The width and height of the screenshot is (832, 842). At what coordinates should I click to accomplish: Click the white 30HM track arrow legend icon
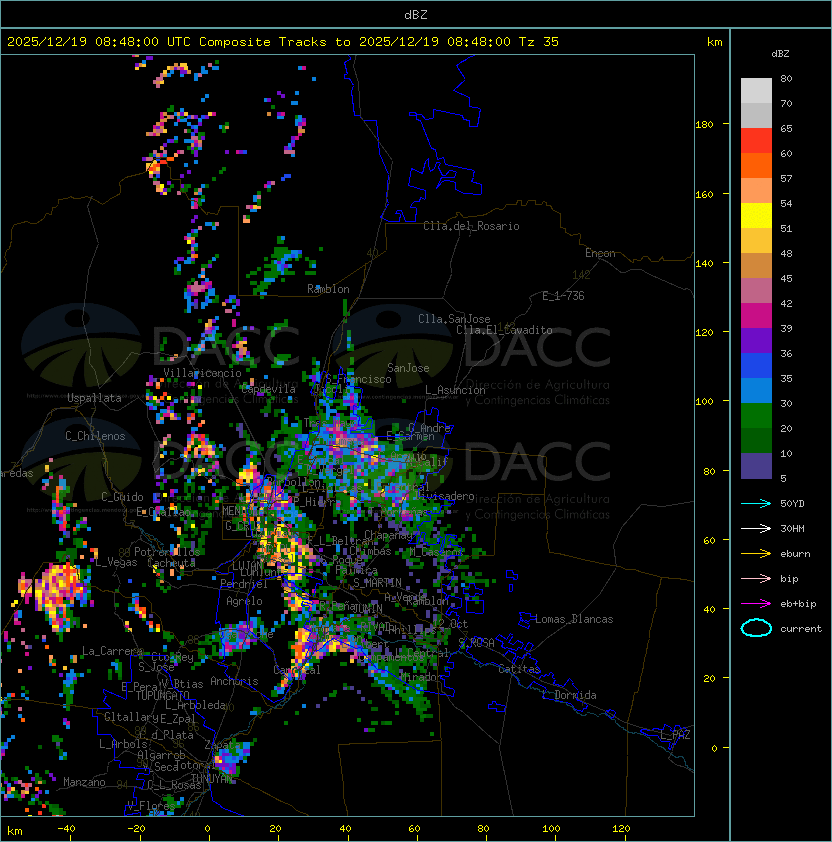[756, 528]
